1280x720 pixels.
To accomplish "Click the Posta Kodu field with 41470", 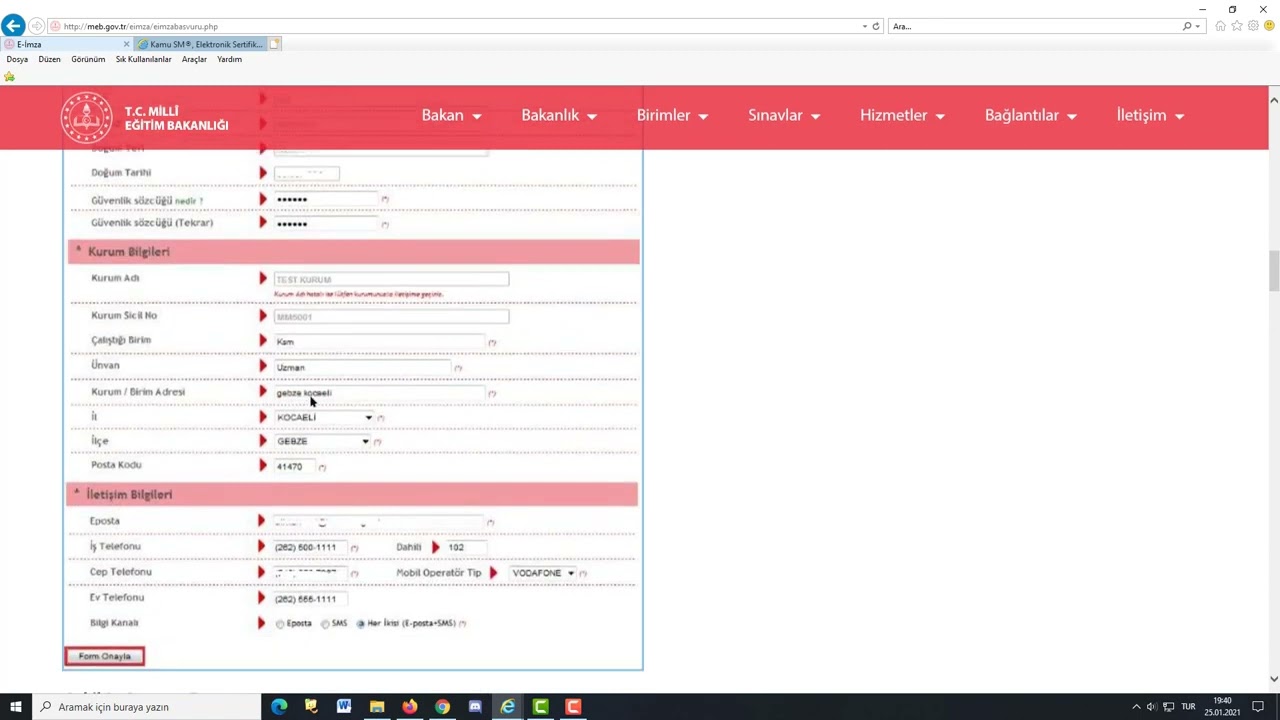I will click(295, 466).
